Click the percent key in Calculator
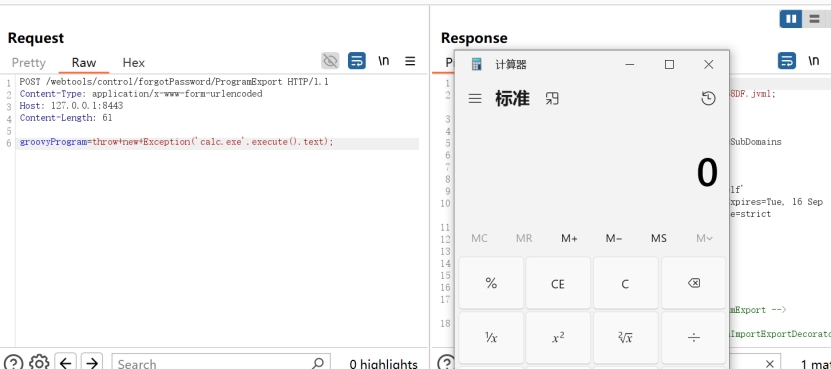 pos(491,283)
